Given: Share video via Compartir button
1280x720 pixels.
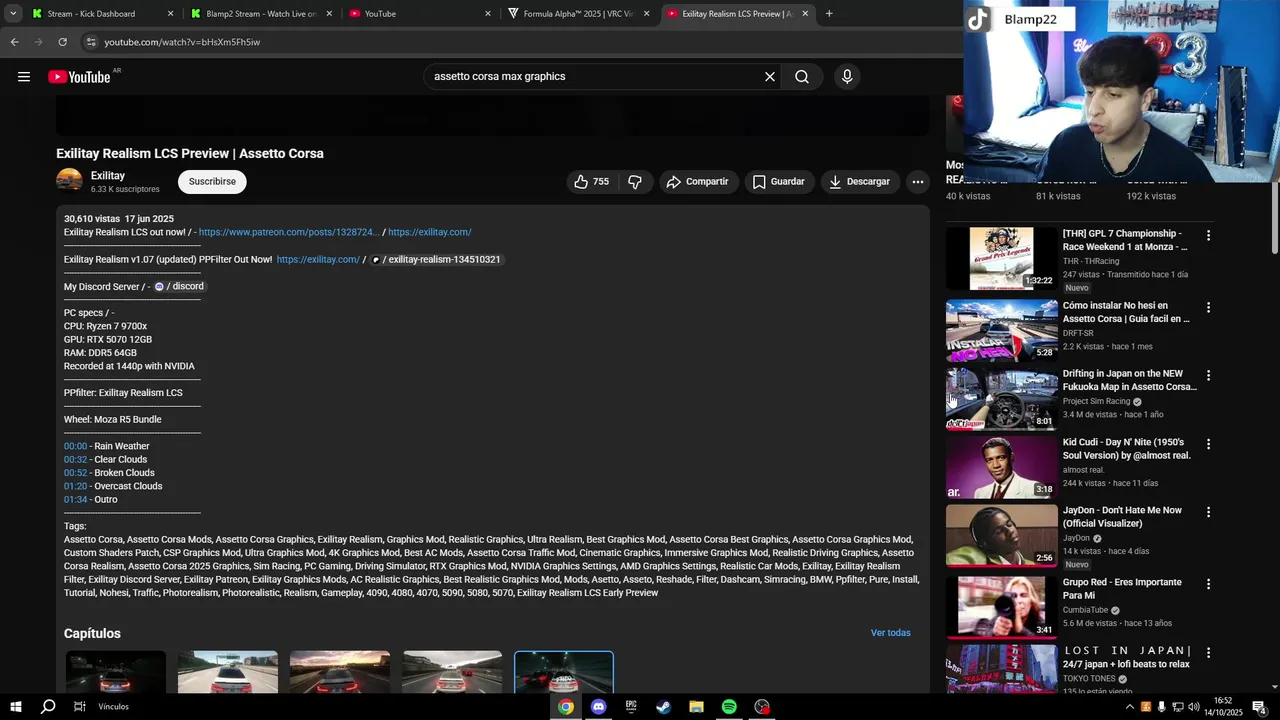Looking at the screenshot, I should (697, 182).
